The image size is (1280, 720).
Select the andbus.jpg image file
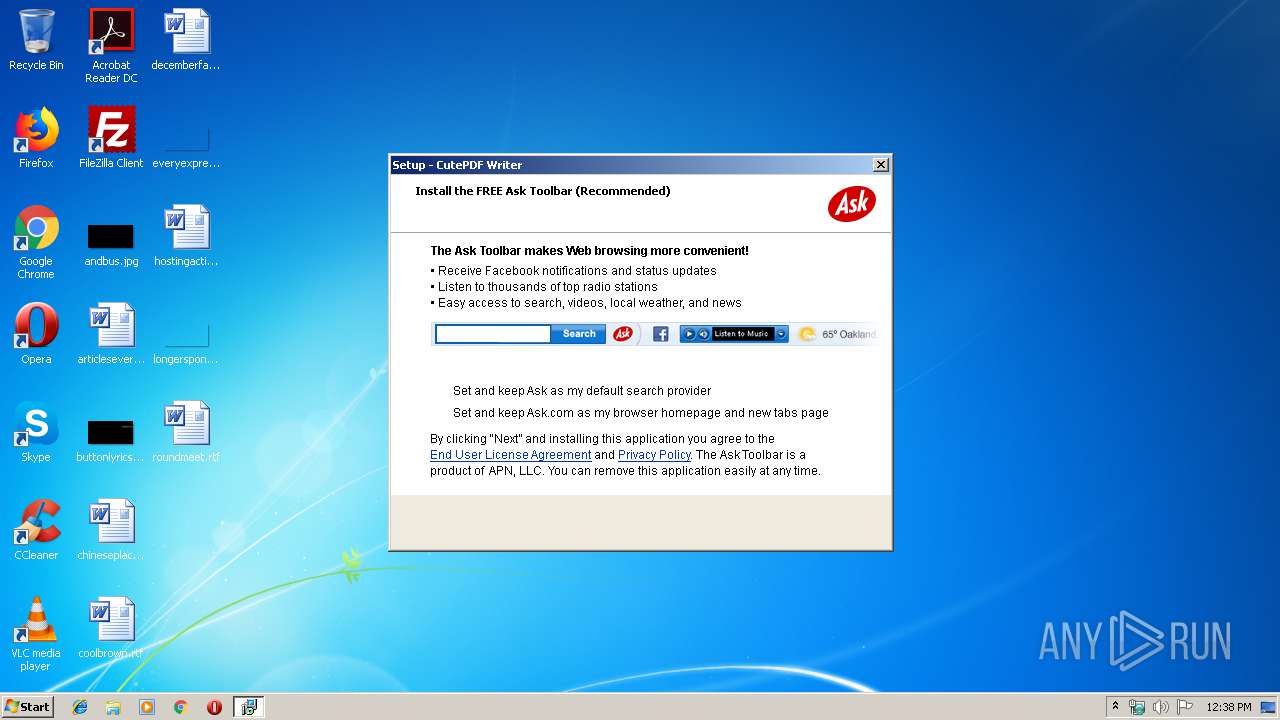111,244
